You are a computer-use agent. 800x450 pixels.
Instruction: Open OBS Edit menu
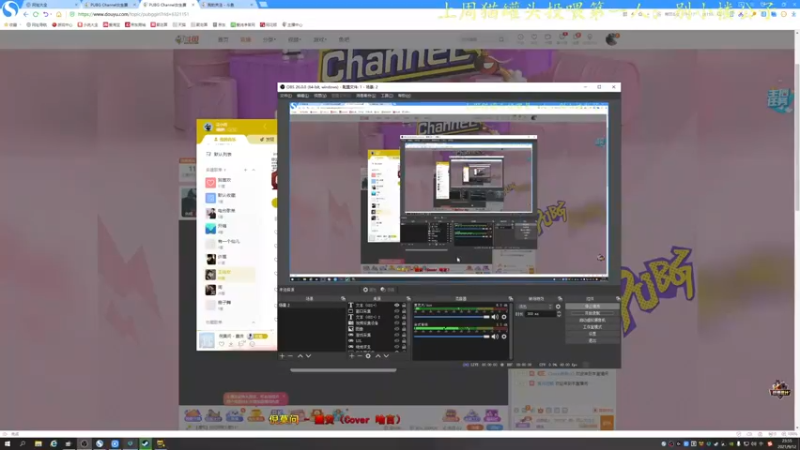303,95
